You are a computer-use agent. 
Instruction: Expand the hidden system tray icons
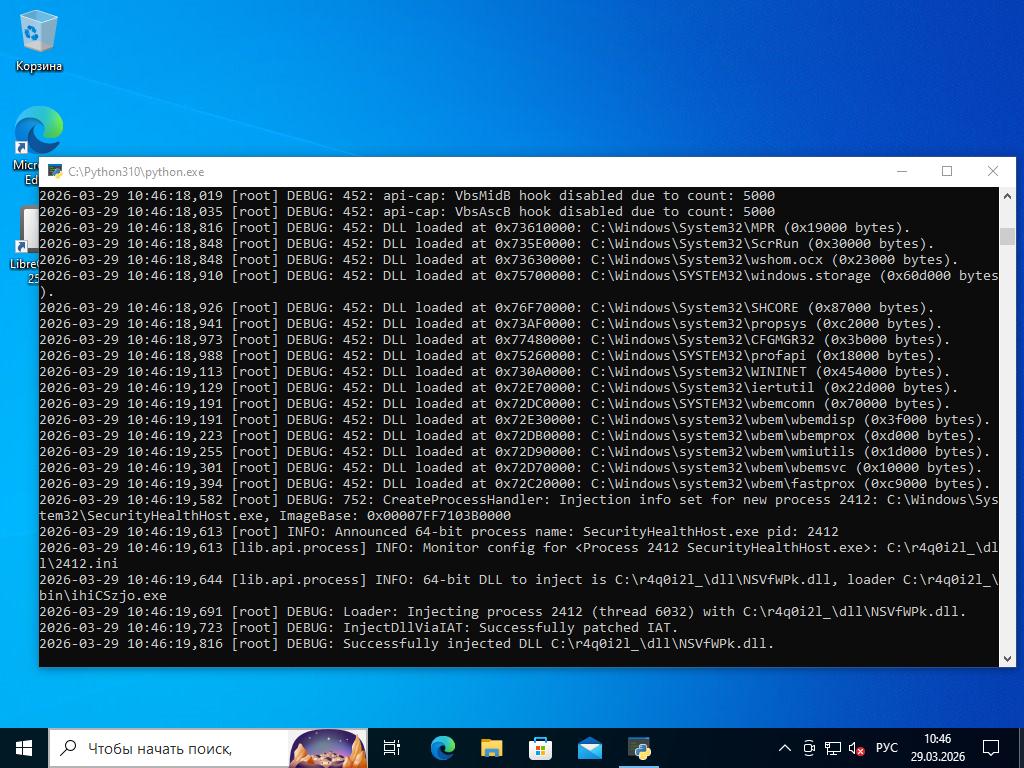point(785,747)
